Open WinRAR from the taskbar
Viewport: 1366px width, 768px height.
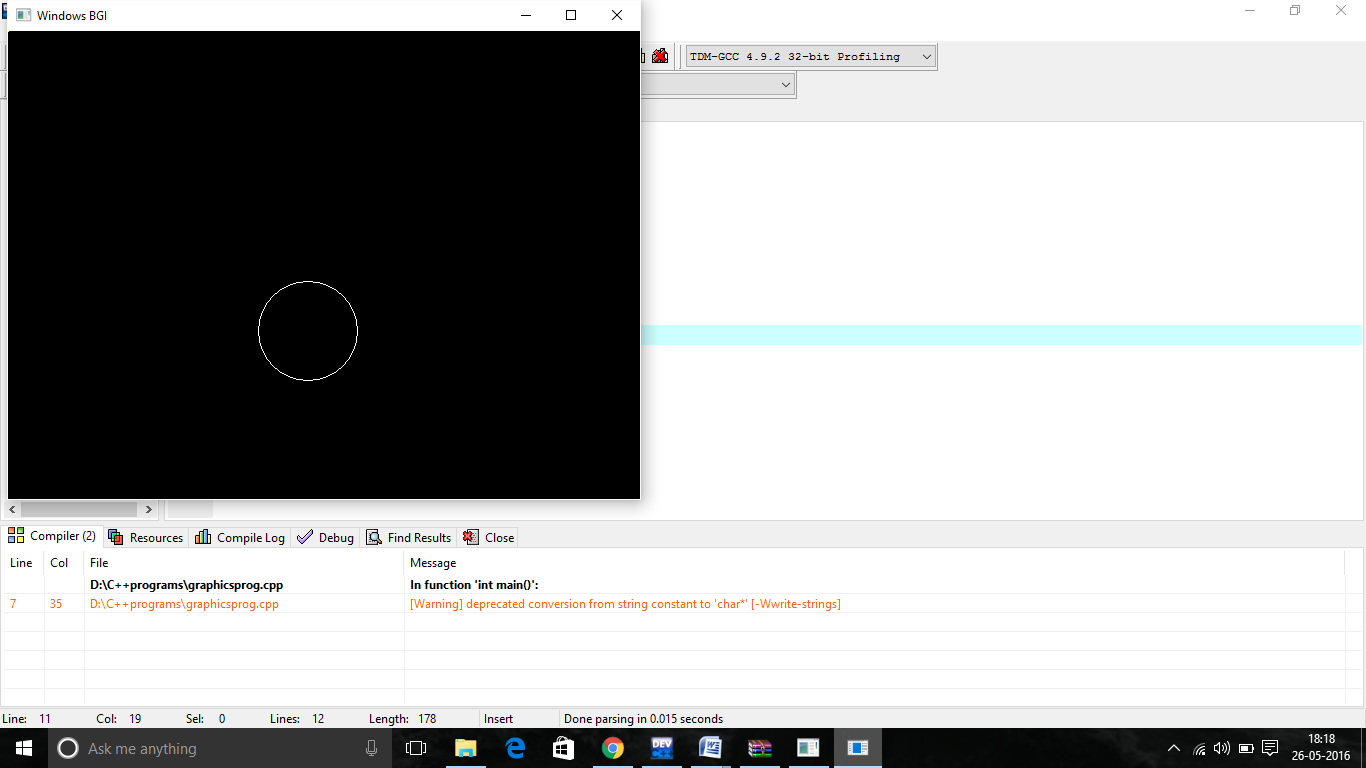[x=760, y=748]
